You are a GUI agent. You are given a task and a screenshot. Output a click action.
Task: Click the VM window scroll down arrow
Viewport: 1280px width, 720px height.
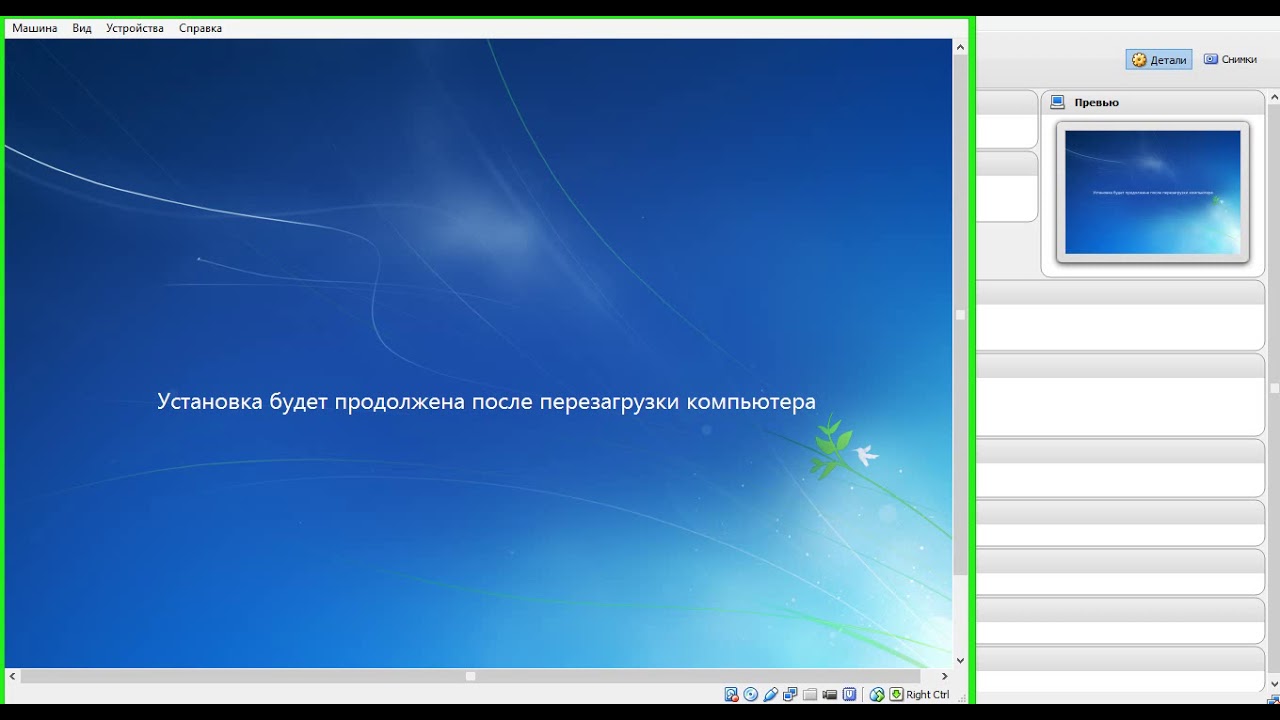(x=960, y=660)
